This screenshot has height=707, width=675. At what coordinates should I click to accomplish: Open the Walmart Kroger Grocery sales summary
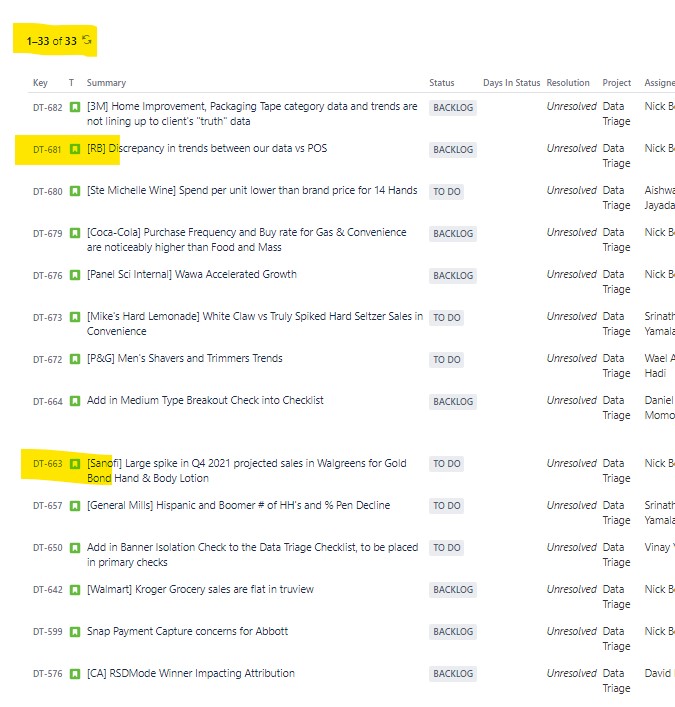pyautogui.click(x=200, y=589)
